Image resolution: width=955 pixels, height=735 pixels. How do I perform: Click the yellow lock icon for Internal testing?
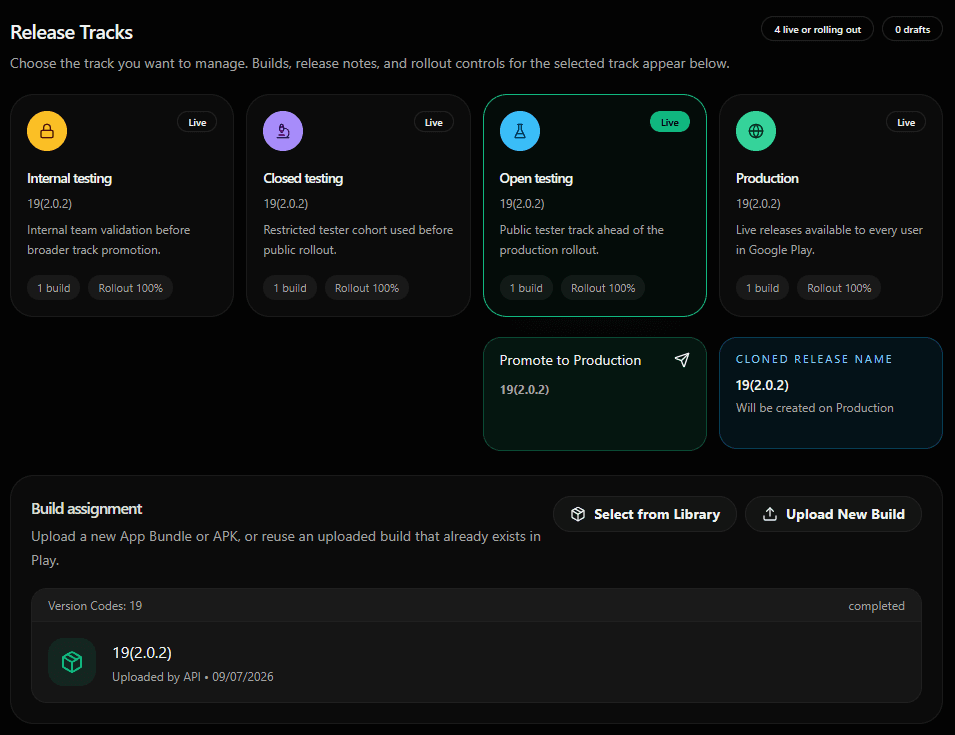(47, 131)
